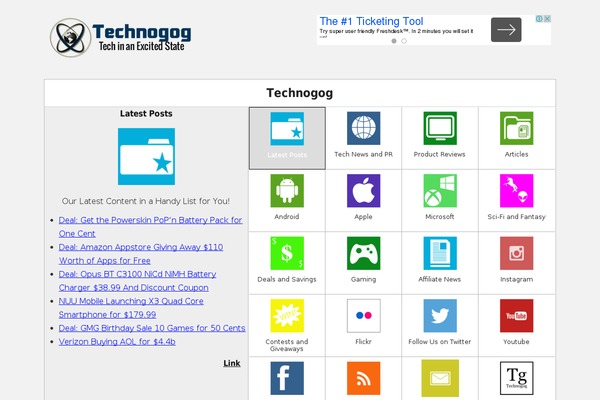Open the ad info icon
The image size is (600, 400).
tap(539, 19)
